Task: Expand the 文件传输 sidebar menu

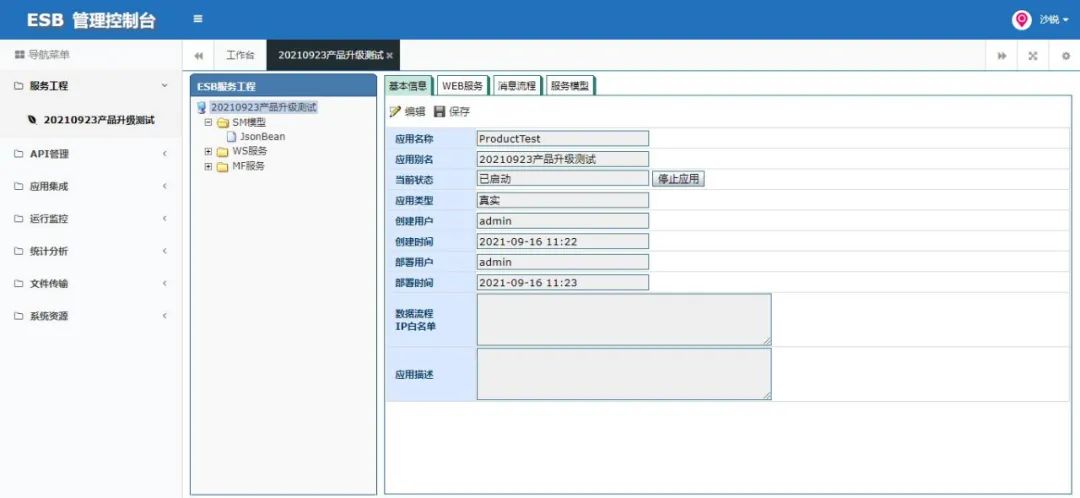Action: [x=91, y=283]
